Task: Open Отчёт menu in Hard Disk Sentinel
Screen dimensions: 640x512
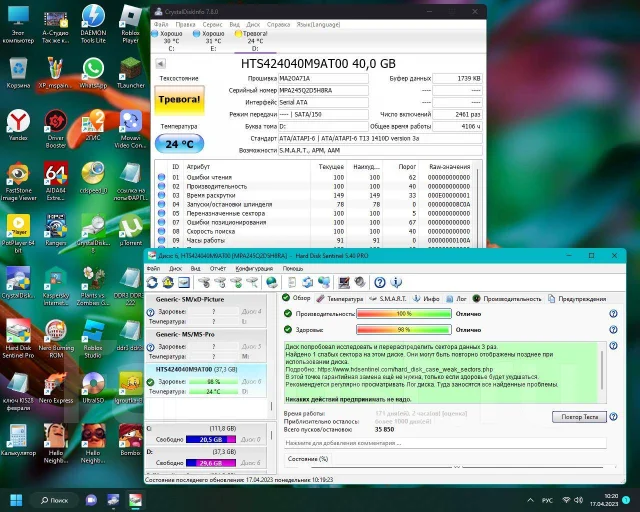Action: coord(218,268)
